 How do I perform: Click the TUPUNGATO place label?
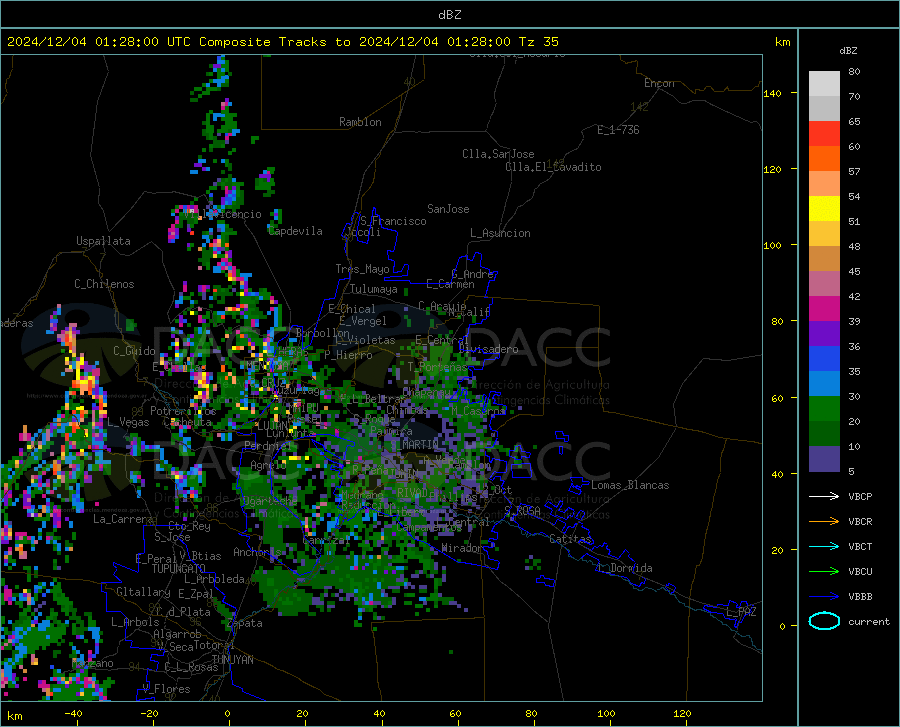(179, 569)
